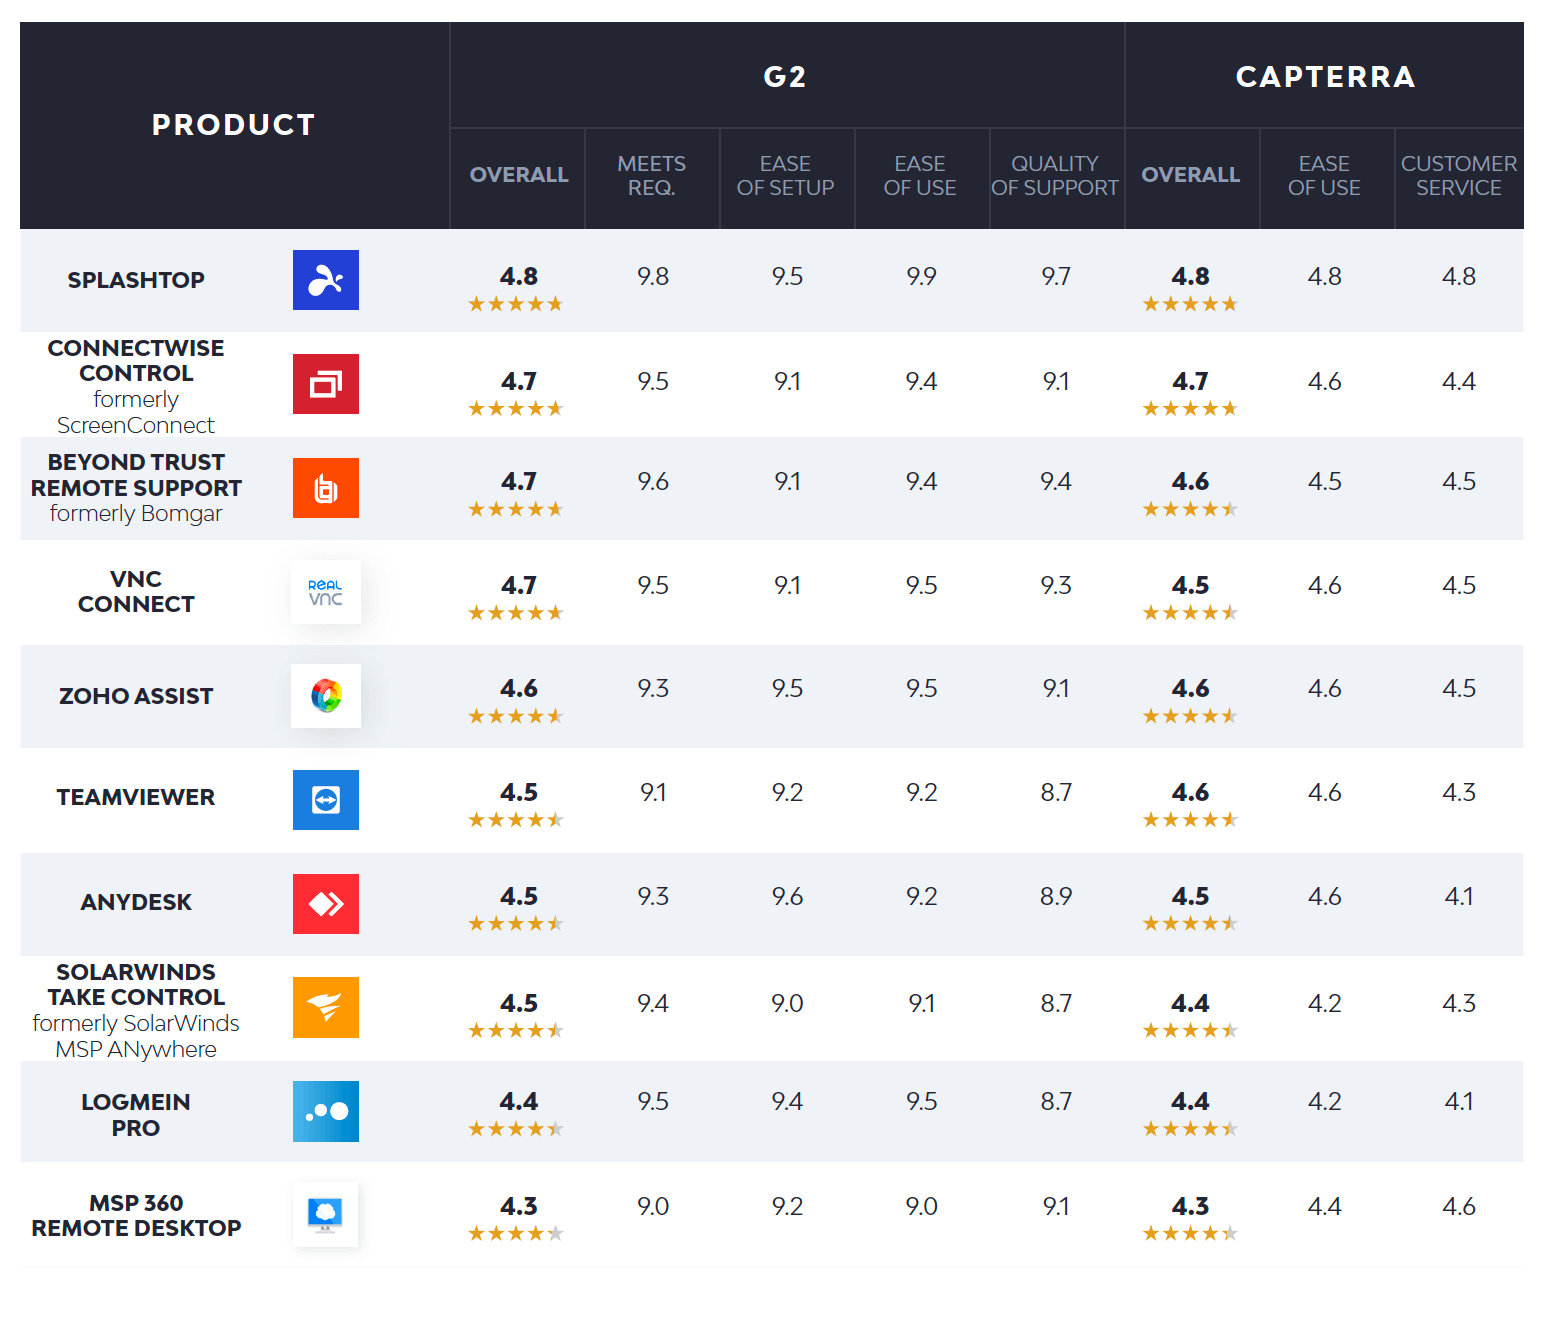
Task: Select the Customer Service column header
Action: point(1458,176)
